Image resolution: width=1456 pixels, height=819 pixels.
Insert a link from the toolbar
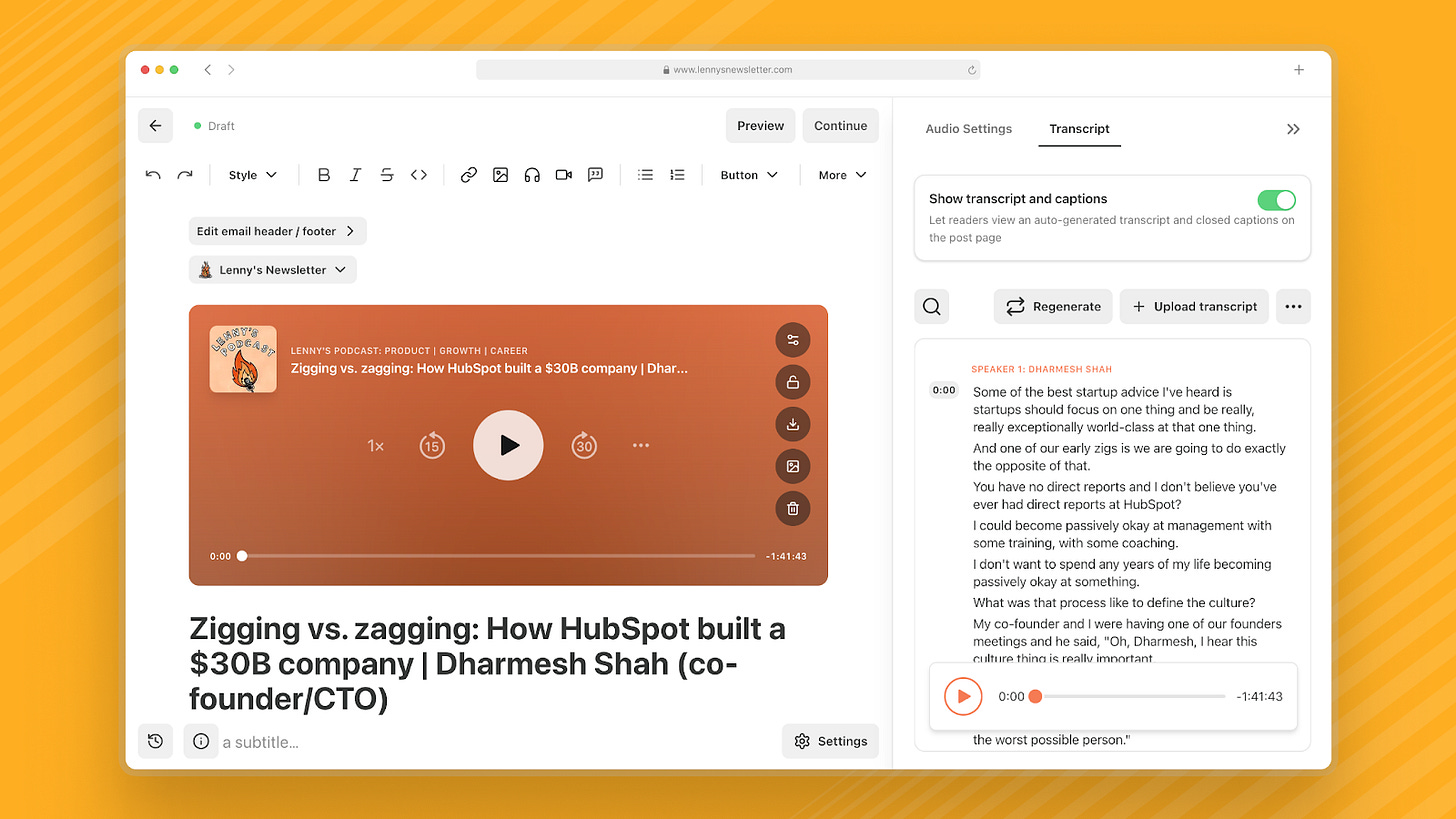[x=468, y=175]
